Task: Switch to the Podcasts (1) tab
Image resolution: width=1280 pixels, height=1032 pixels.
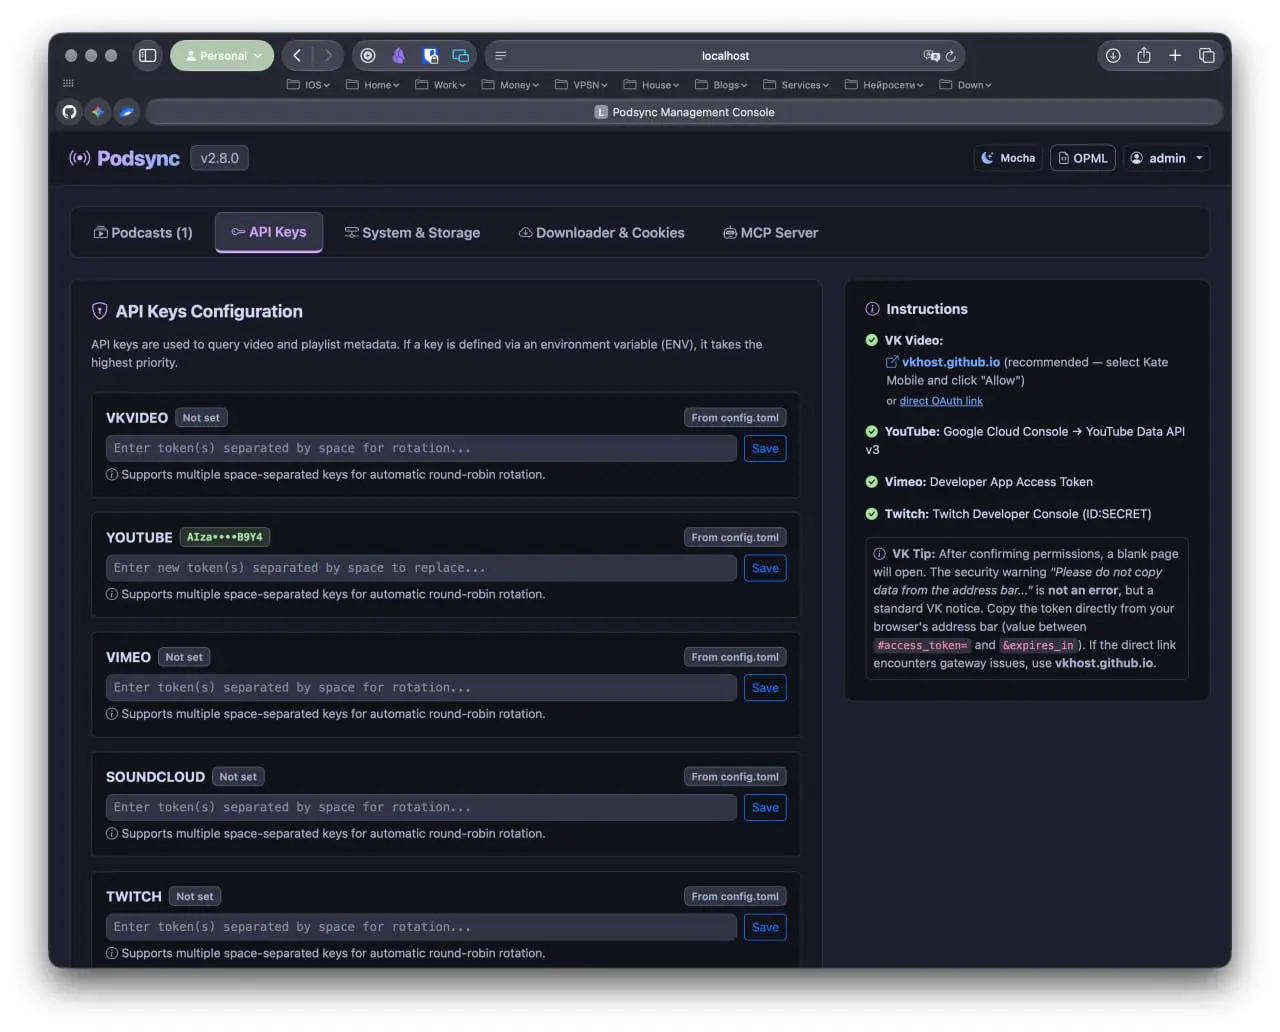Action: pos(143,233)
